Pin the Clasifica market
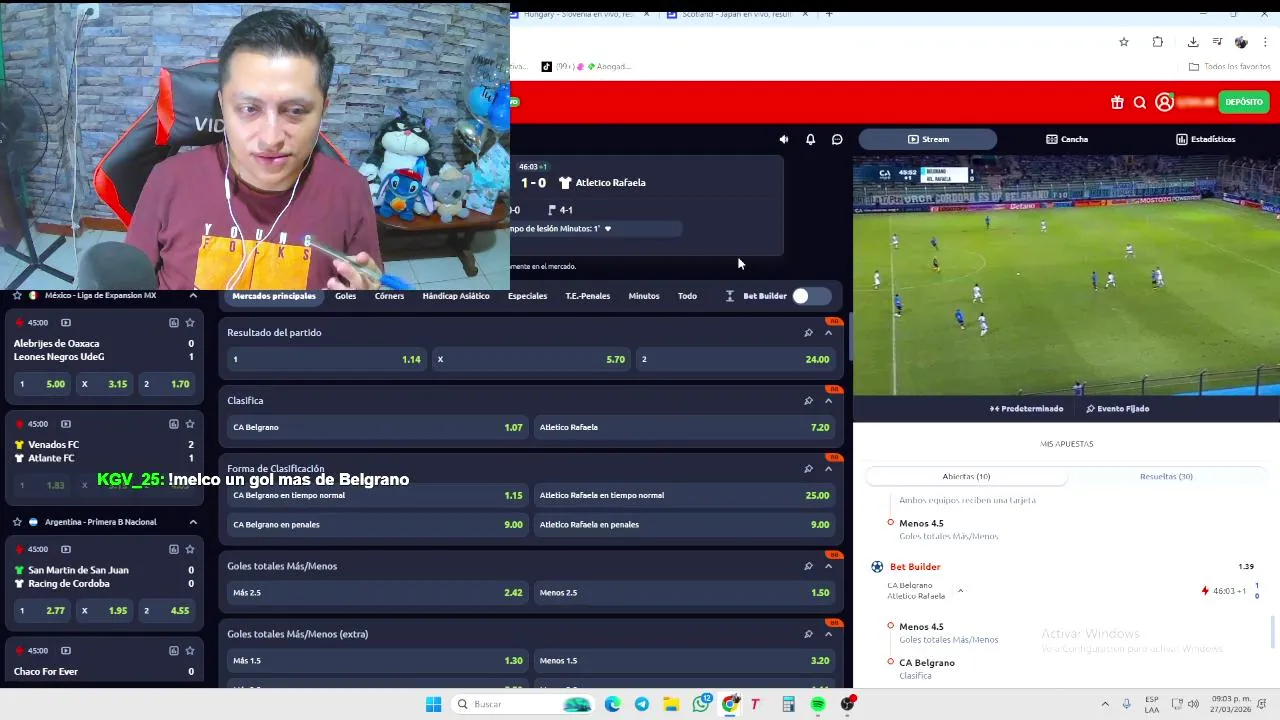Image resolution: width=1280 pixels, height=720 pixels. [808, 400]
